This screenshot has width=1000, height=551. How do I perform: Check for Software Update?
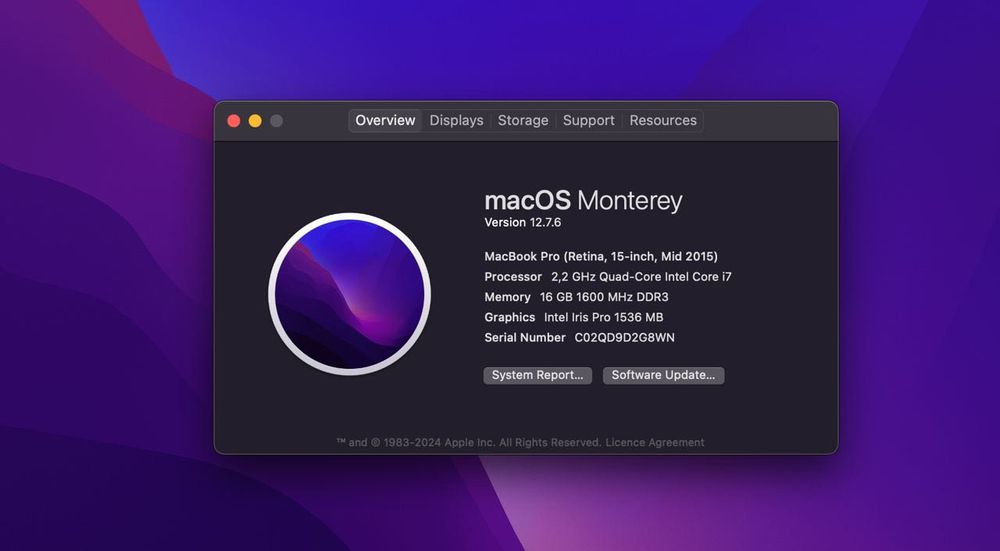(x=663, y=375)
